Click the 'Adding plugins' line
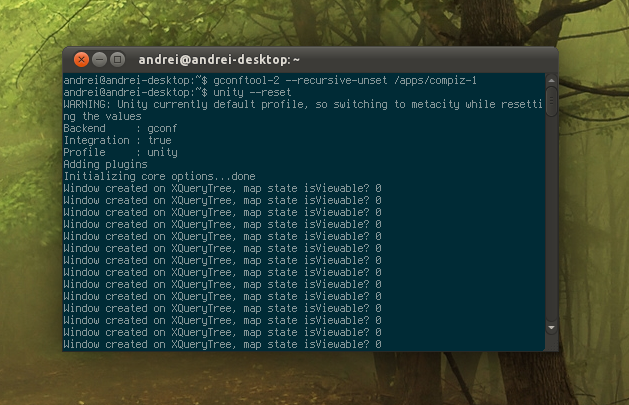Screen dimensions: 629x405 pos(106,165)
